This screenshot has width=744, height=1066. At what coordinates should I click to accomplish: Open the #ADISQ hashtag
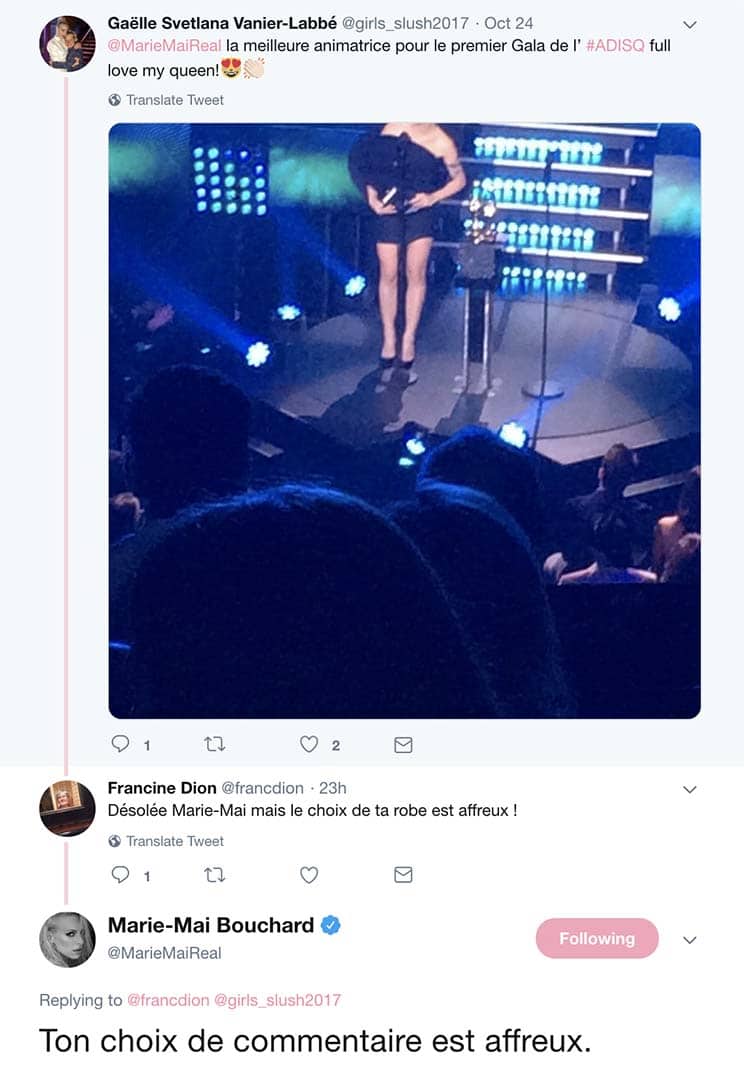615,46
